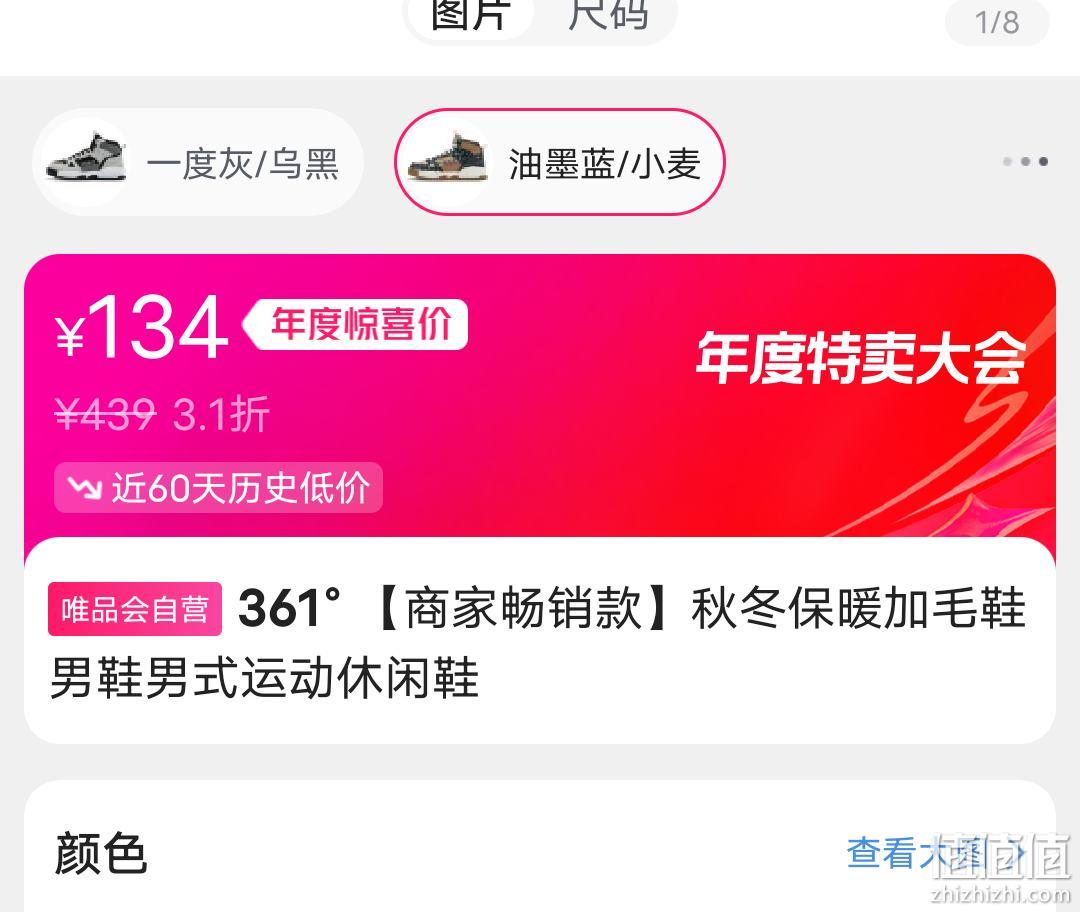Click the 361° brand name
Image resolution: width=1080 pixels, height=912 pixels.
point(289,608)
